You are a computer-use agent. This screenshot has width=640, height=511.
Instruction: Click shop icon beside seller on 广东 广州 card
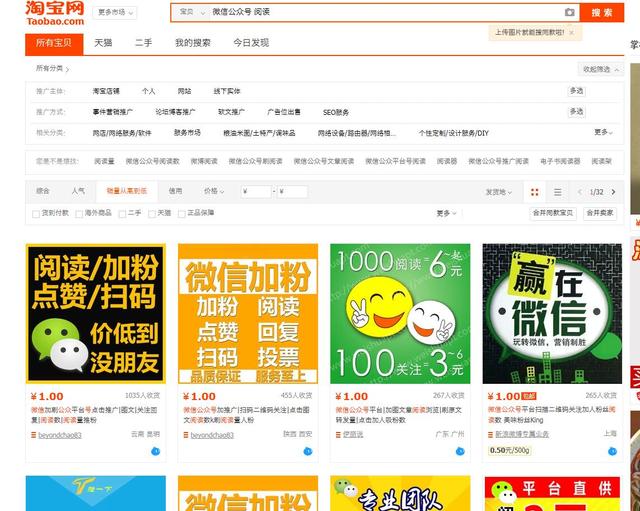pos(338,435)
